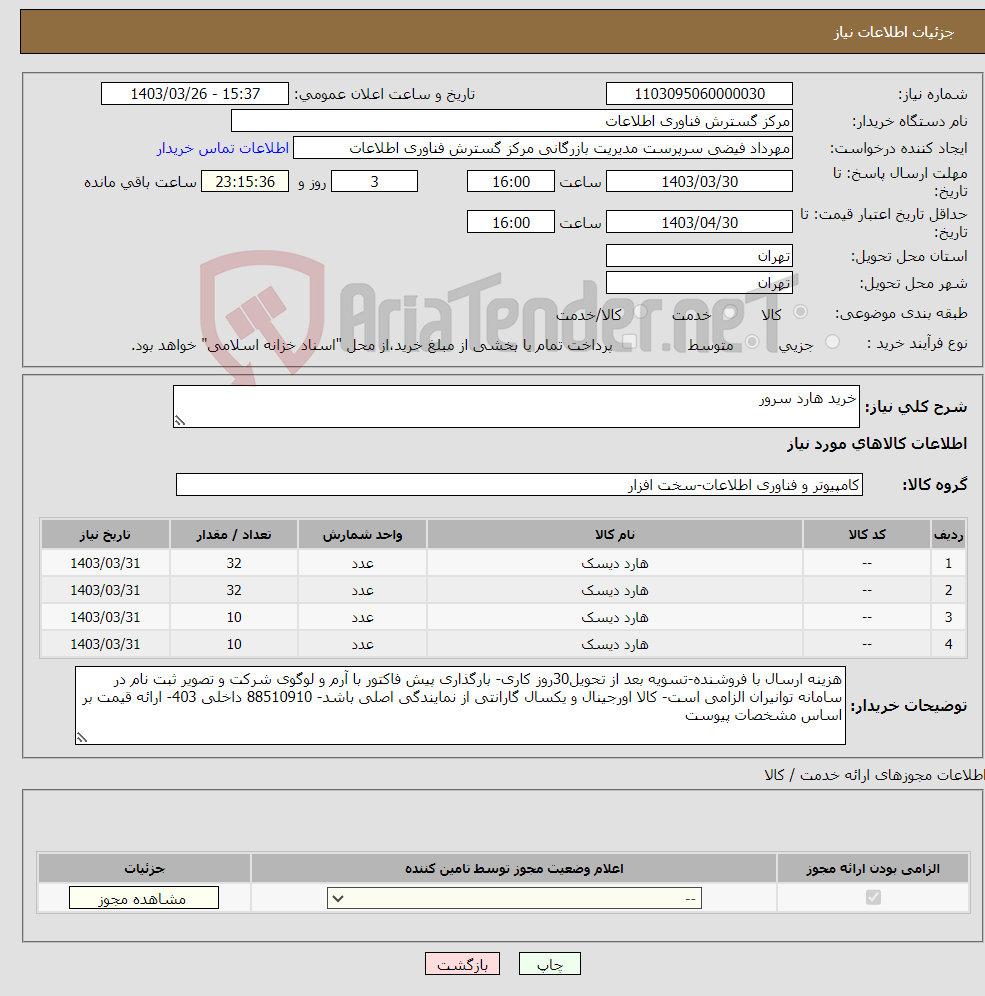Click the delivery city تهران field
This screenshot has width=985, height=996.
coord(699,283)
